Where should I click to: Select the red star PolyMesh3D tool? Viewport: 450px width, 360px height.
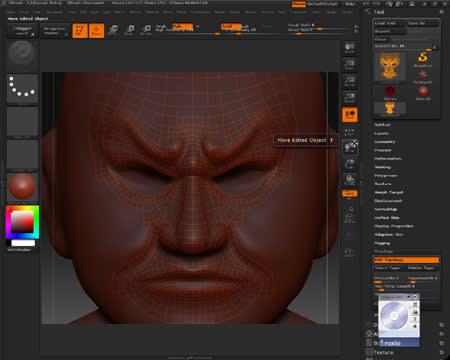423,76
